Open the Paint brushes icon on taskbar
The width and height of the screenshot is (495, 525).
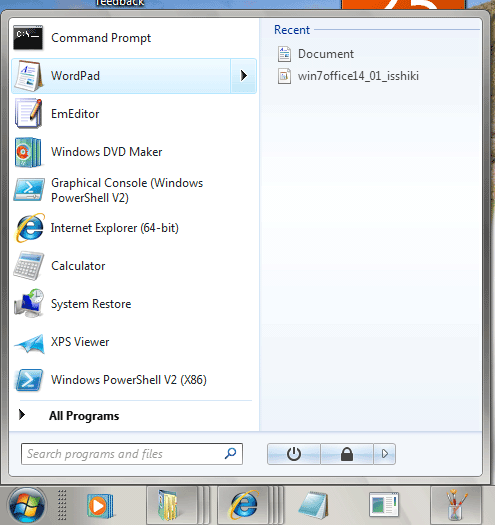click(455, 505)
